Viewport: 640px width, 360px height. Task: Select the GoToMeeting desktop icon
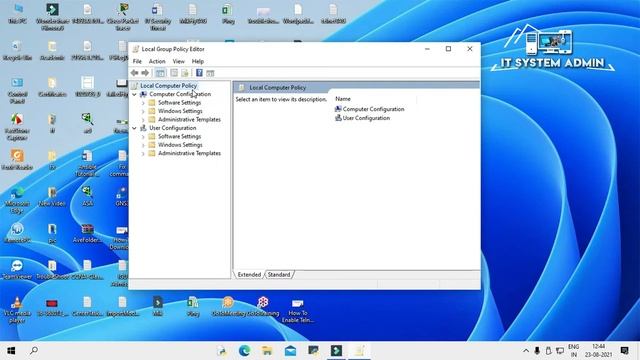pyautogui.click(x=229, y=307)
